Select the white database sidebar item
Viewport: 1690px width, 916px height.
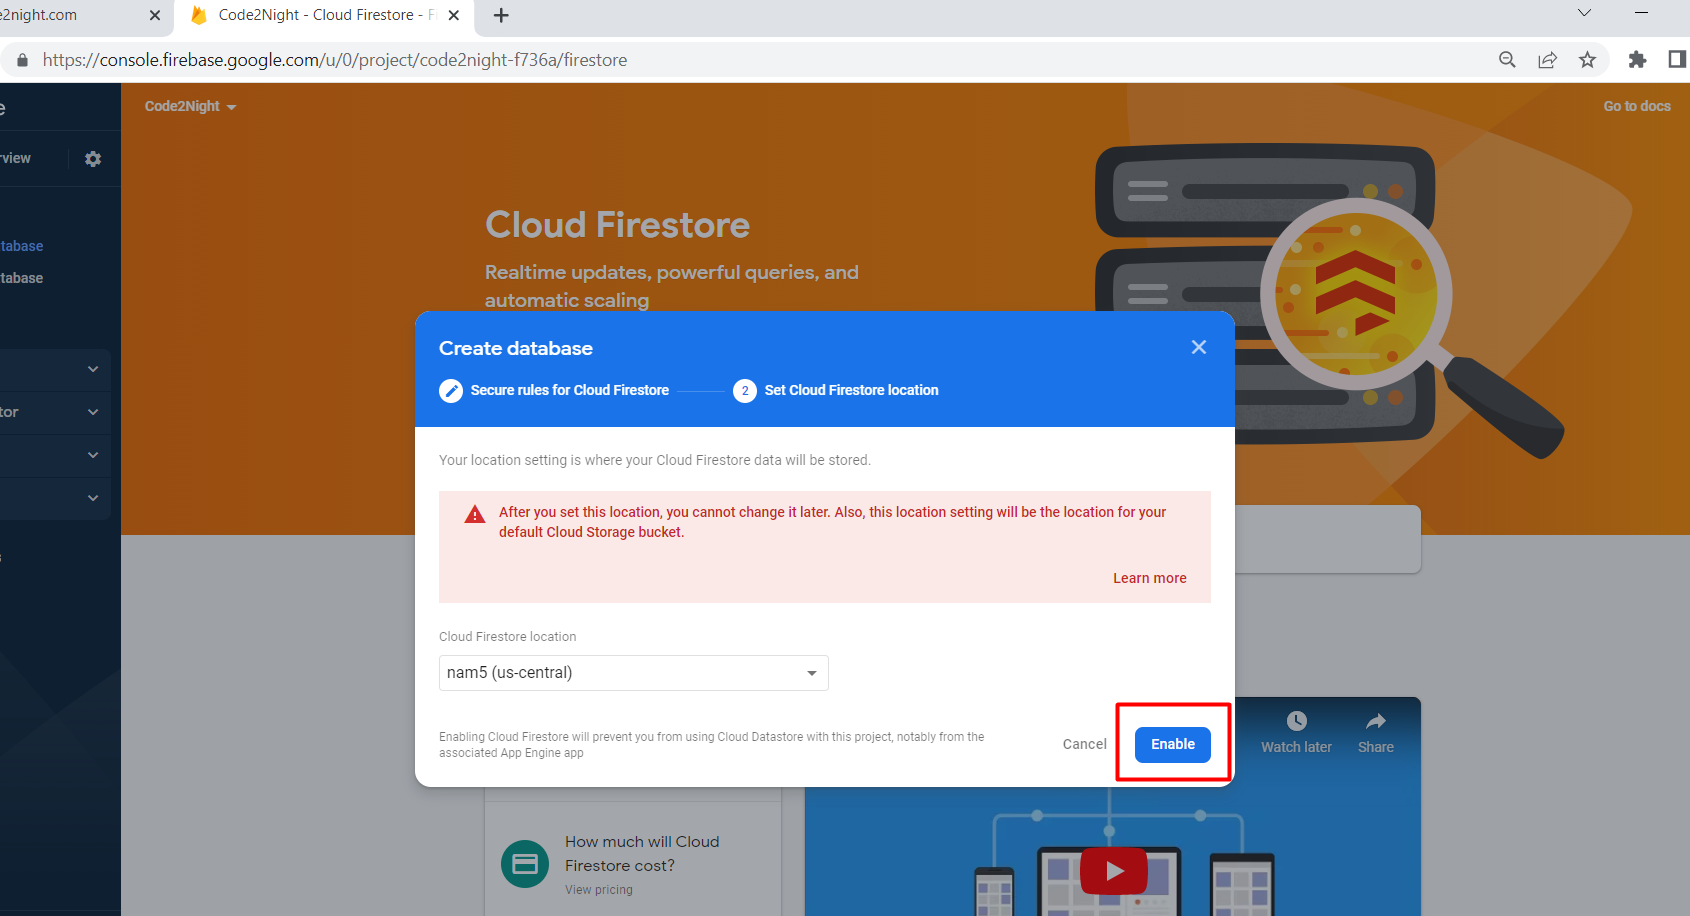22,278
